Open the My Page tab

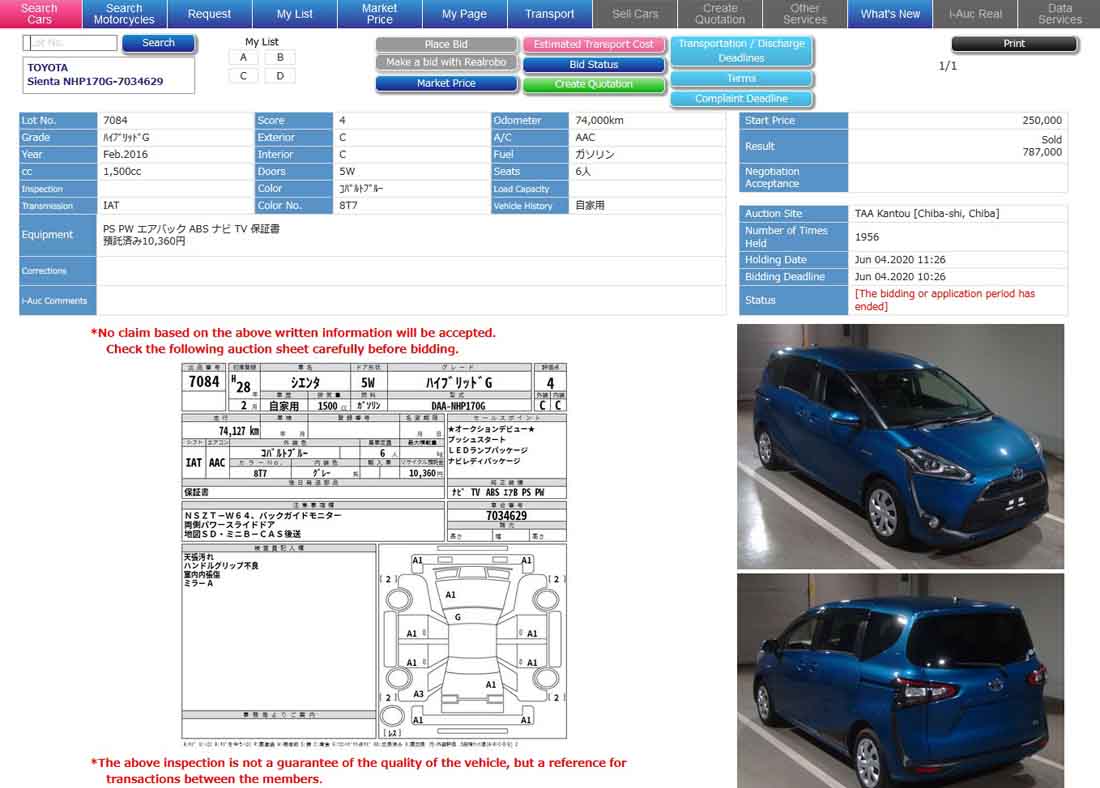(464, 13)
